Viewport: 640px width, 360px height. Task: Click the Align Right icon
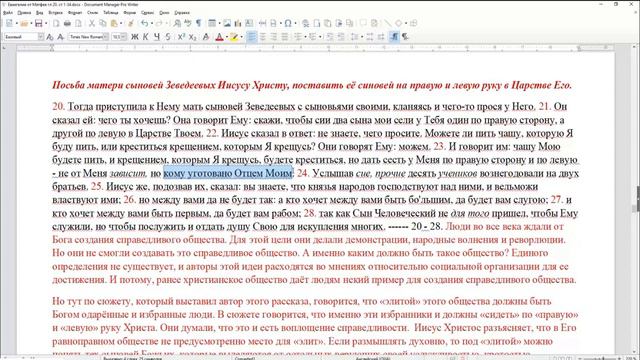tap(273, 37)
